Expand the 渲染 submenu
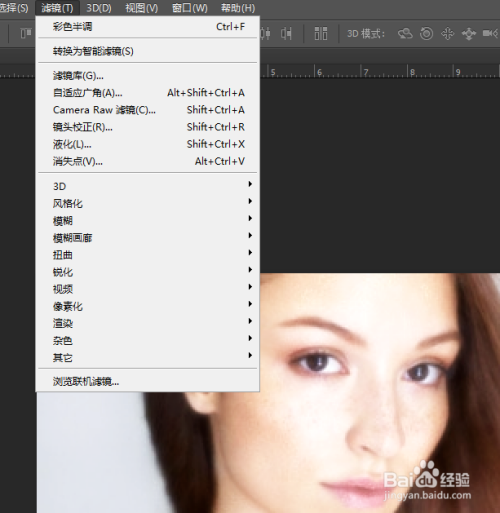Image resolution: width=500 pixels, height=513 pixels. 148,323
